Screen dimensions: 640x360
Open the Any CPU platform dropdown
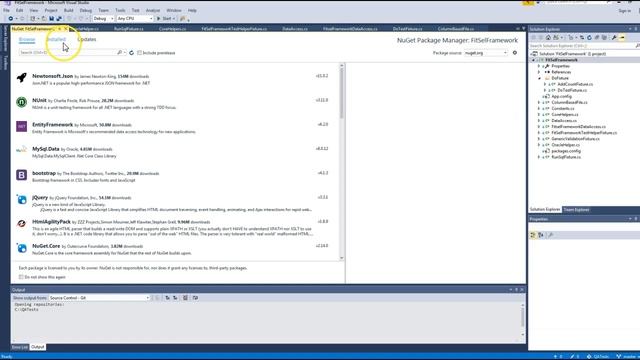(135, 18)
